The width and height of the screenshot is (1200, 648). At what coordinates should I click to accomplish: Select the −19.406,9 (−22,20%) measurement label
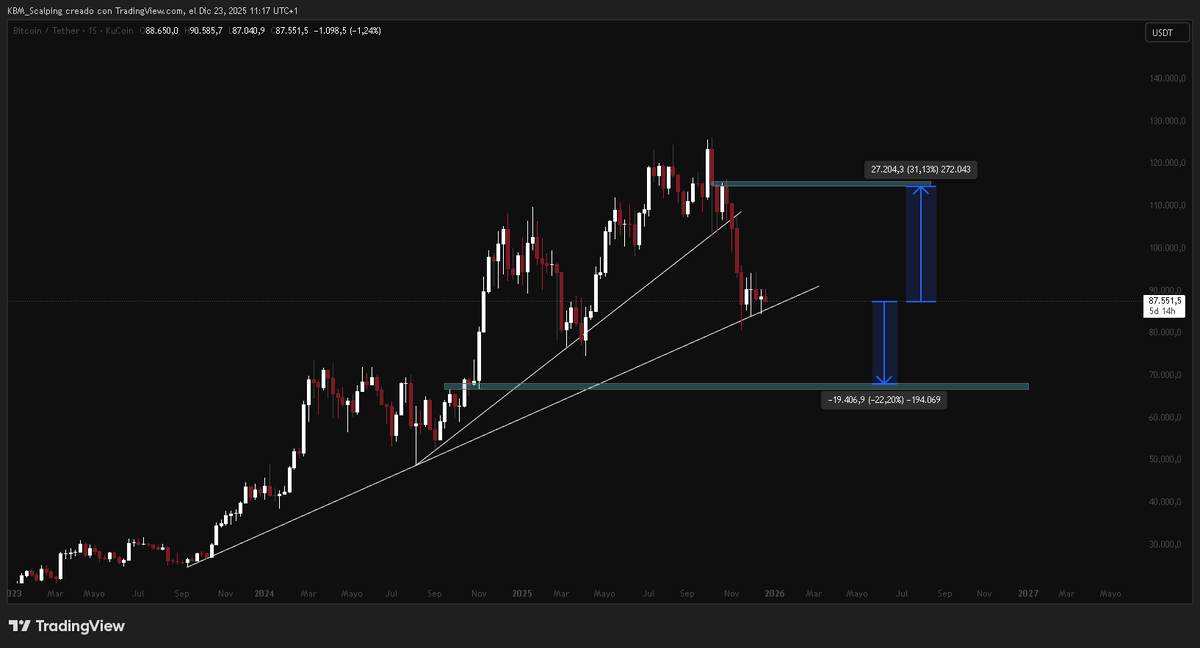coord(883,400)
